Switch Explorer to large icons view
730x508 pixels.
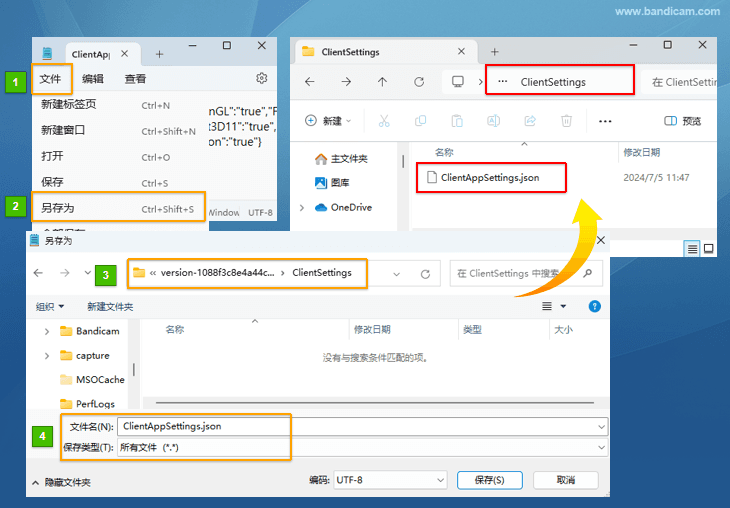tap(709, 249)
